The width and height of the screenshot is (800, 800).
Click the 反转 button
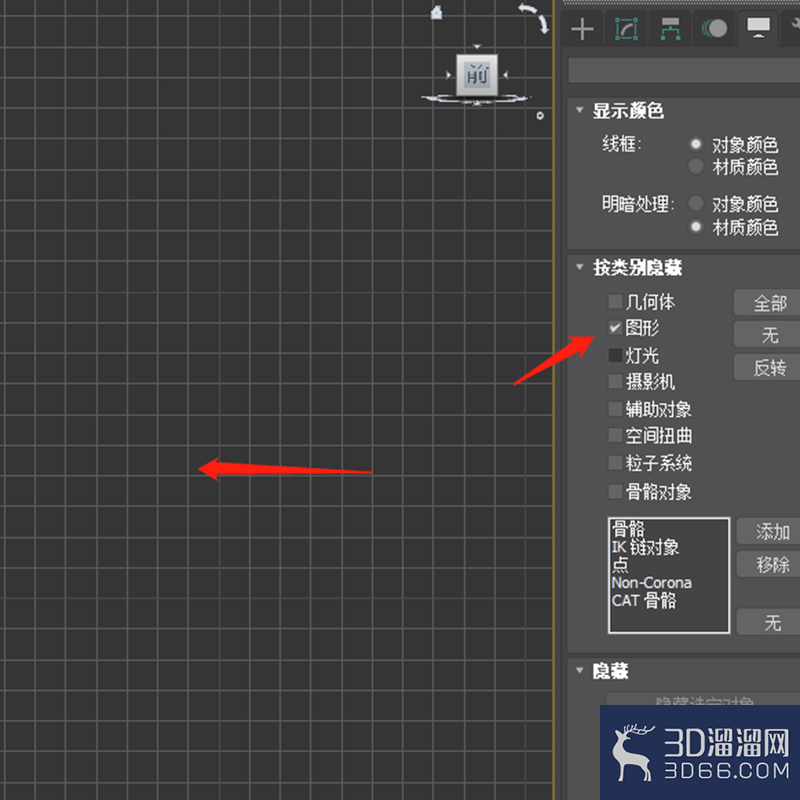pos(767,367)
